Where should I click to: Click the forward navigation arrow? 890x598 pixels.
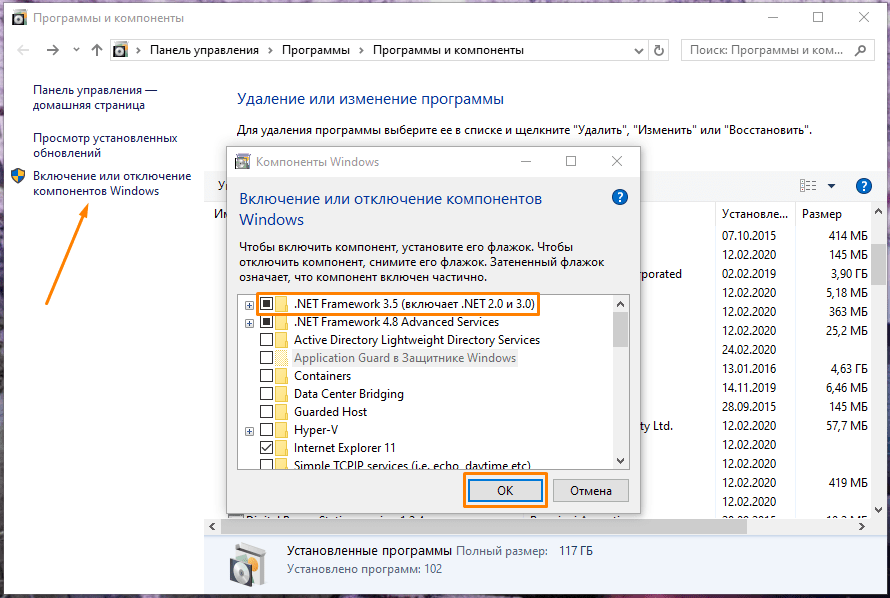[53, 50]
